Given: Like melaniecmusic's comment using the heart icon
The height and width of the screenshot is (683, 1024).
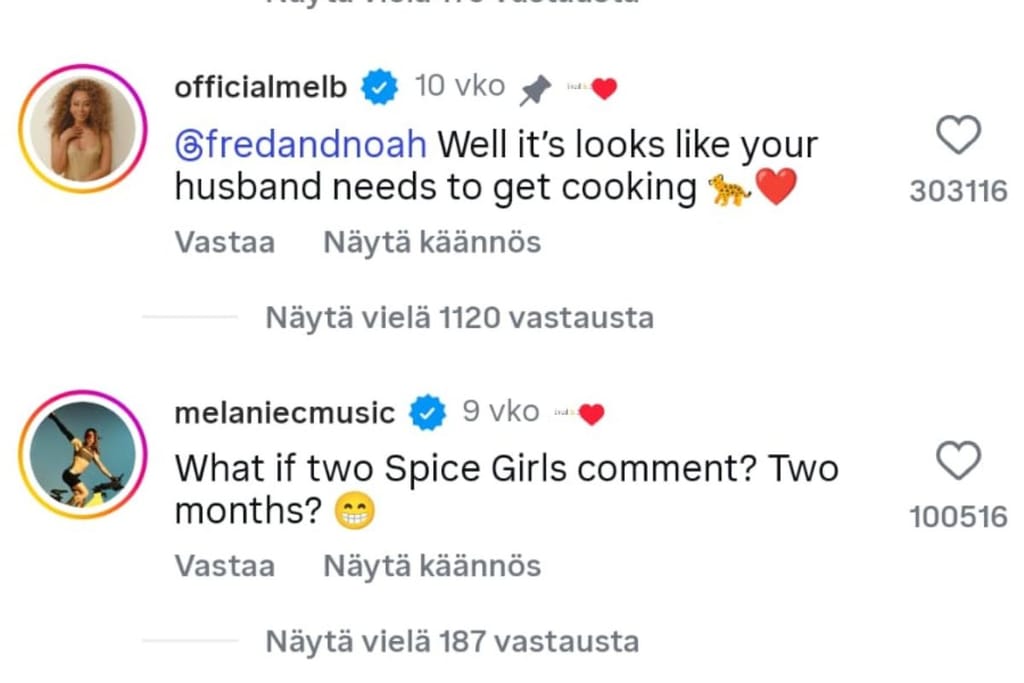Looking at the screenshot, I should click(x=958, y=460).
